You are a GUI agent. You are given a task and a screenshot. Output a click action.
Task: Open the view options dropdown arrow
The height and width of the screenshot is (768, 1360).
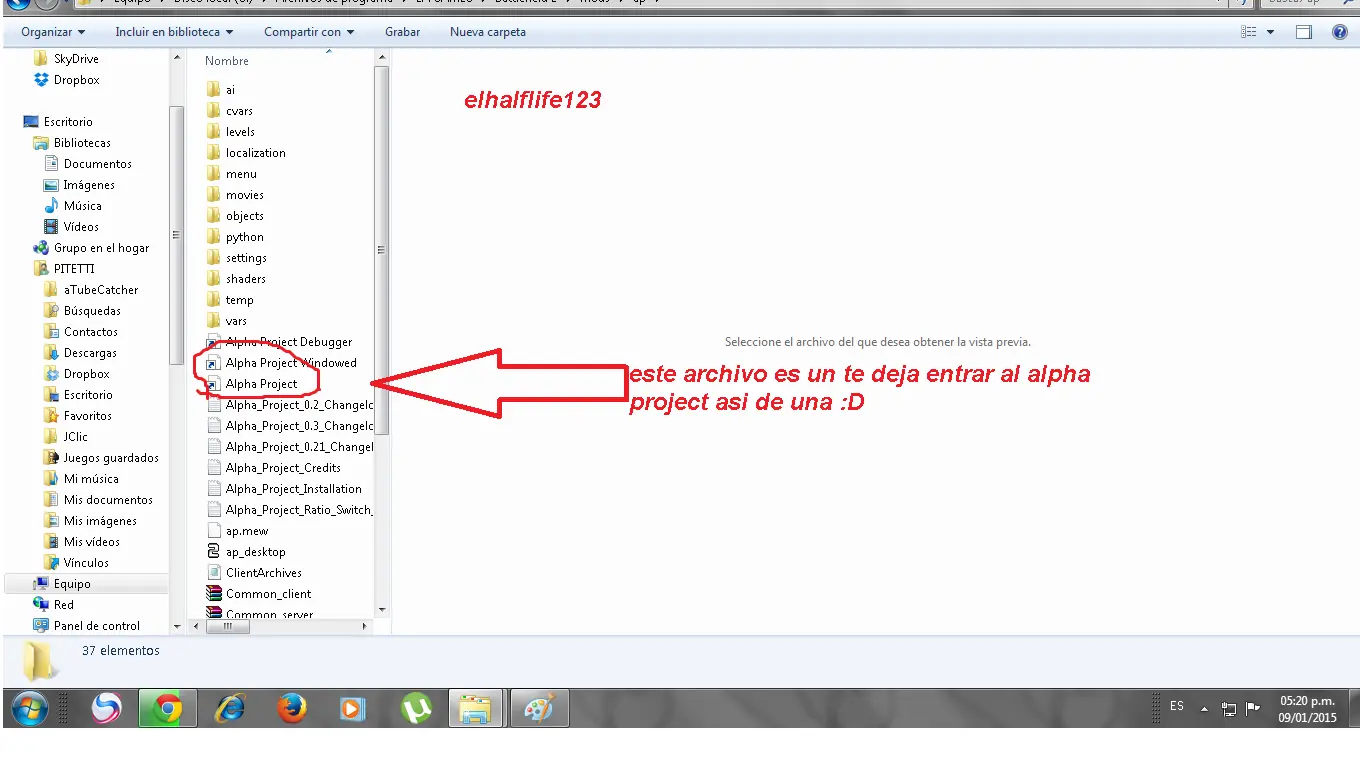point(1271,32)
